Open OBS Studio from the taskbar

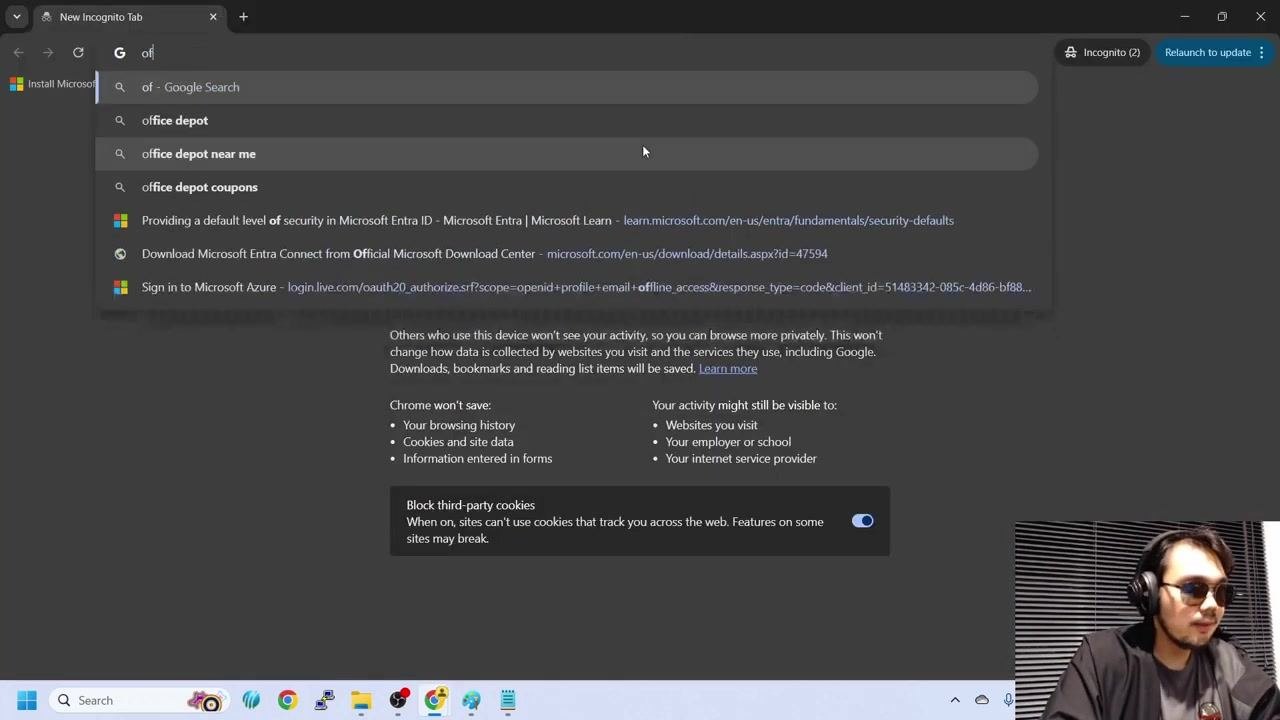pos(398,700)
